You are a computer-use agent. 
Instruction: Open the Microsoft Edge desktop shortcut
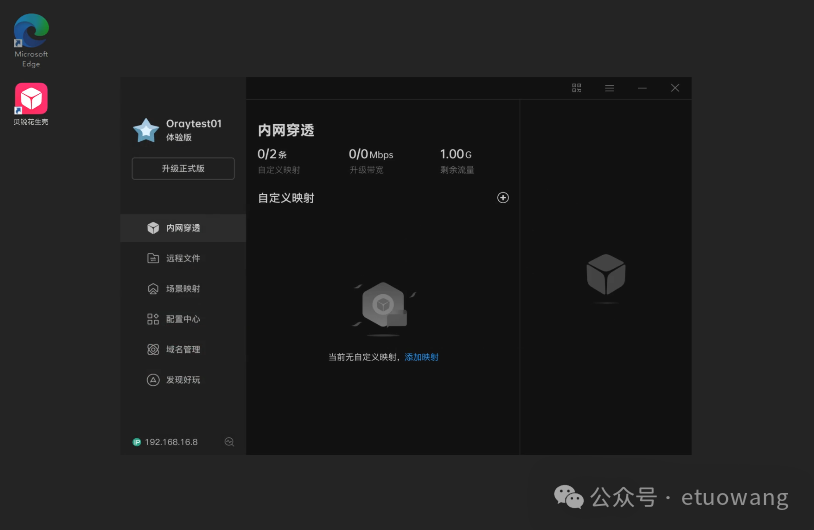31,40
